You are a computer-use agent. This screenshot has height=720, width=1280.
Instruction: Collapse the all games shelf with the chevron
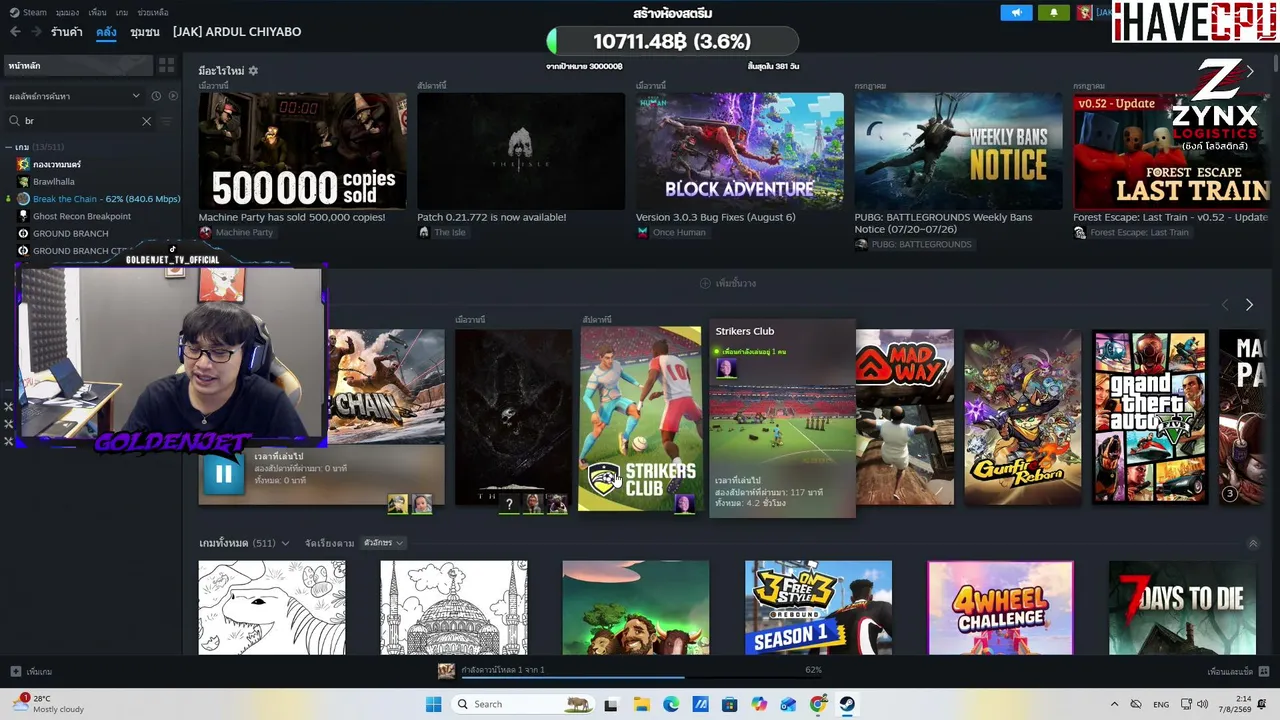(x=1253, y=544)
